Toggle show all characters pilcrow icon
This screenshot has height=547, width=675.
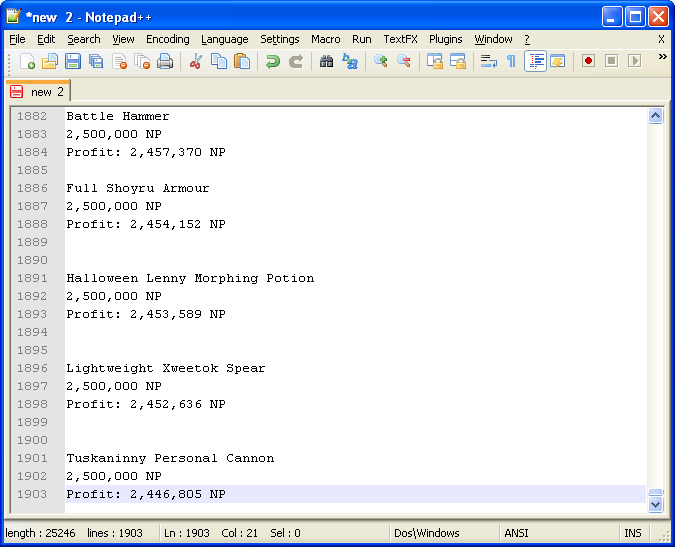[x=511, y=61]
